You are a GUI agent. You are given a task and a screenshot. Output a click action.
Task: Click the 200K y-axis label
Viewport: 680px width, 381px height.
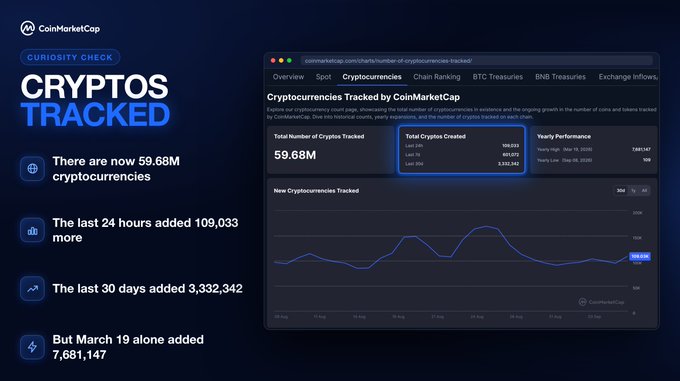click(638, 213)
